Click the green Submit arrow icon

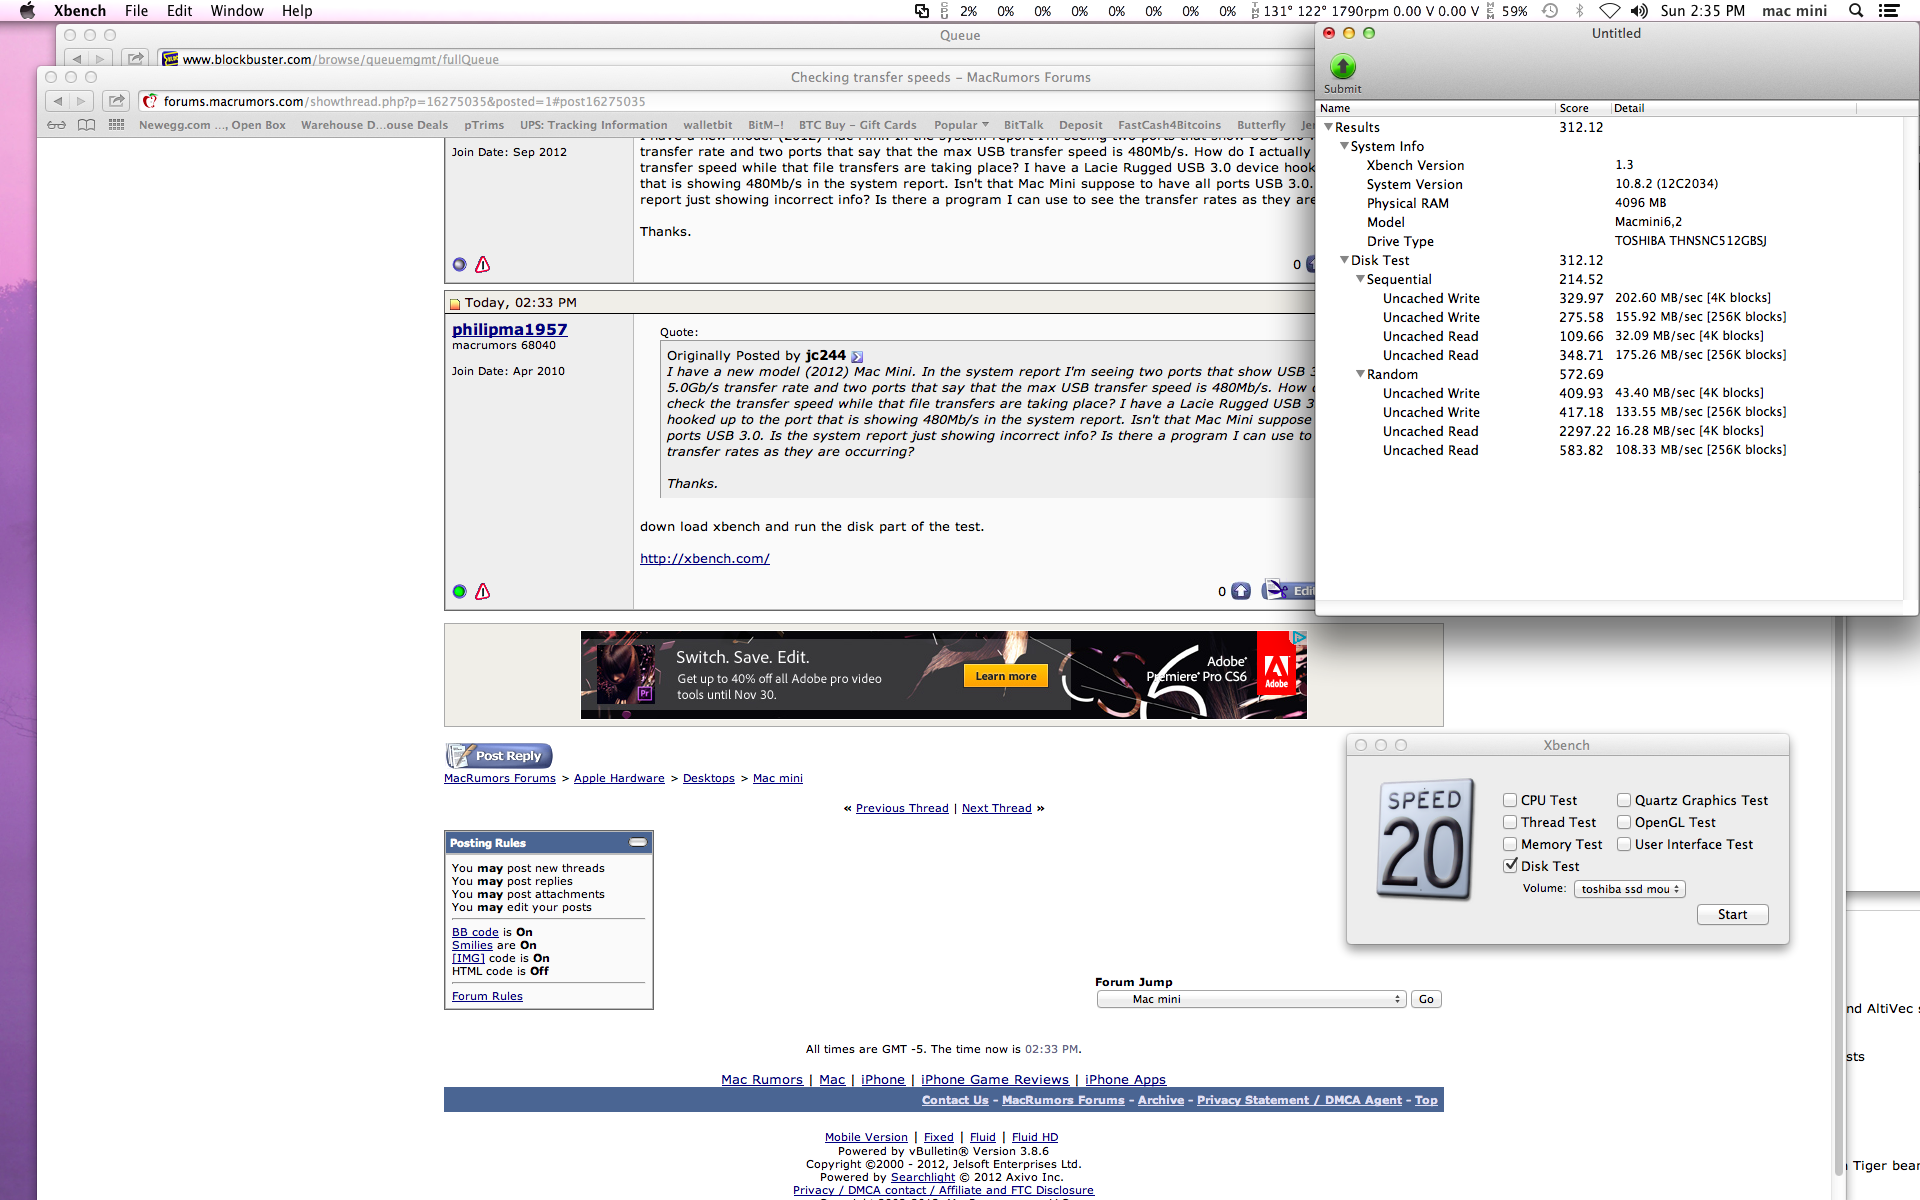1342,67
